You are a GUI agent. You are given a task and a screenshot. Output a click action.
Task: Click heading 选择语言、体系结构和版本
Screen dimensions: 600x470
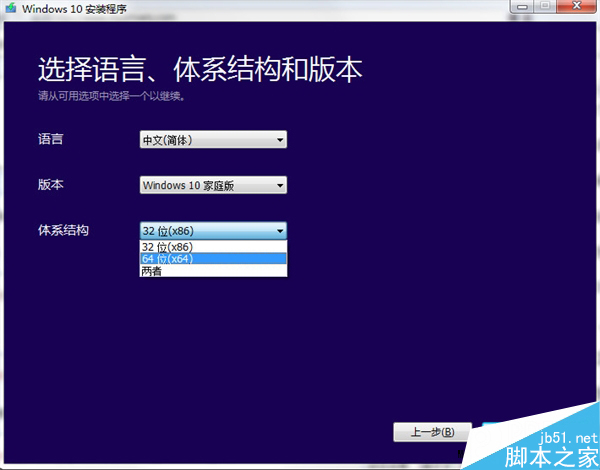pyautogui.click(x=200, y=70)
